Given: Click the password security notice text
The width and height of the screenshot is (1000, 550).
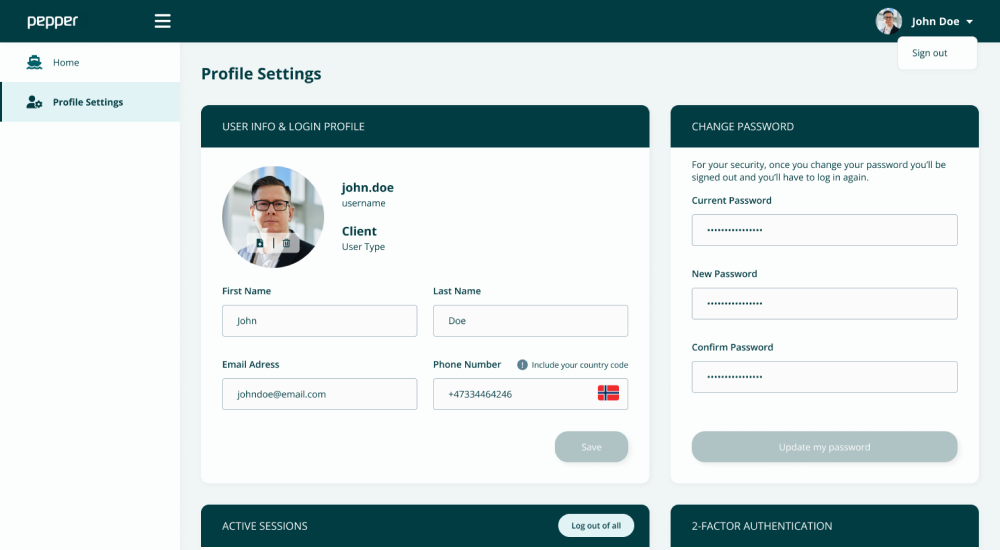Looking at the screenshot, I should (819, 171).
